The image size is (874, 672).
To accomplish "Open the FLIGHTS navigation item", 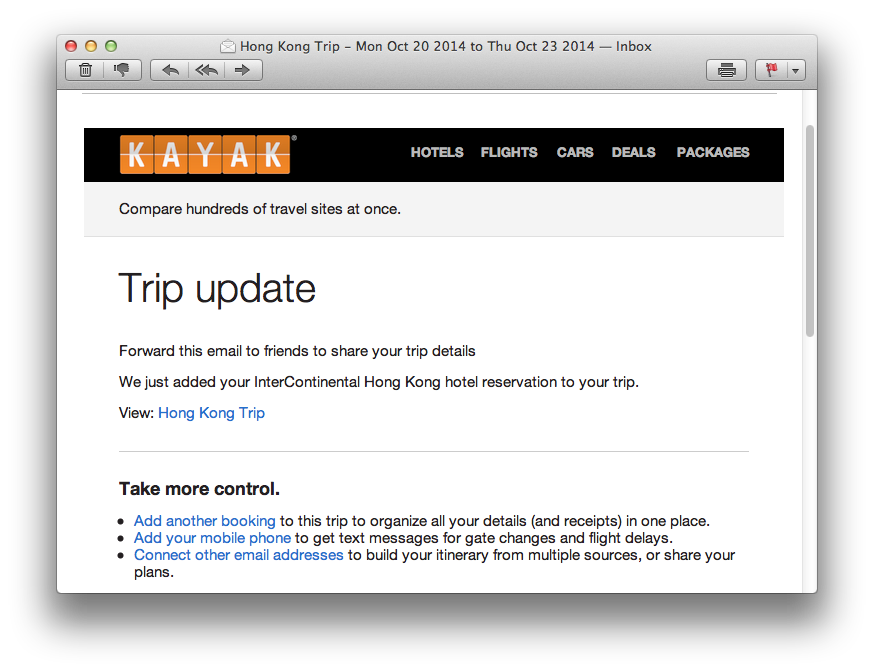I will 509,153.
